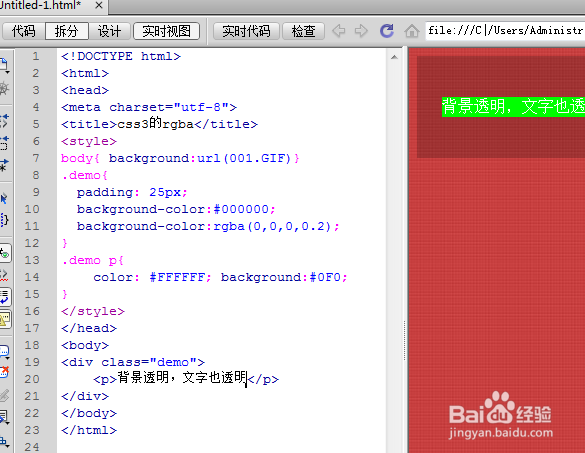
Task: Toggle 实时代码 button
Action: point(246,31)
